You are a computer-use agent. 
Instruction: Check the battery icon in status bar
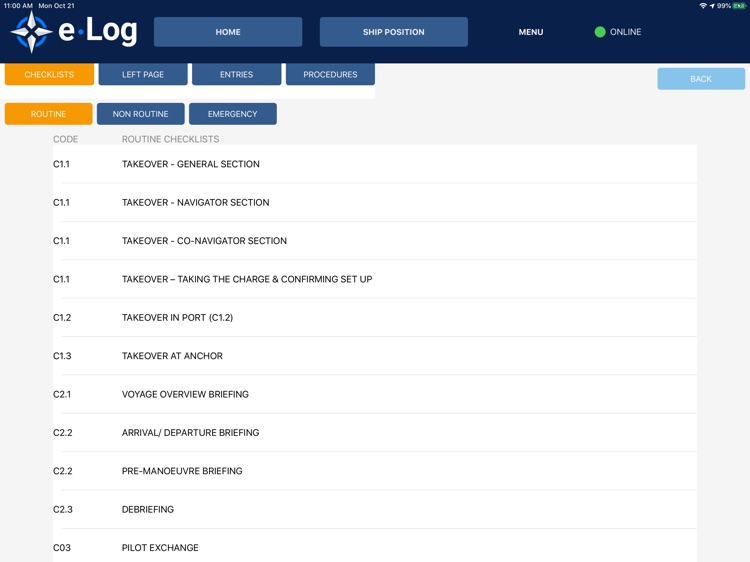[739, 6]
